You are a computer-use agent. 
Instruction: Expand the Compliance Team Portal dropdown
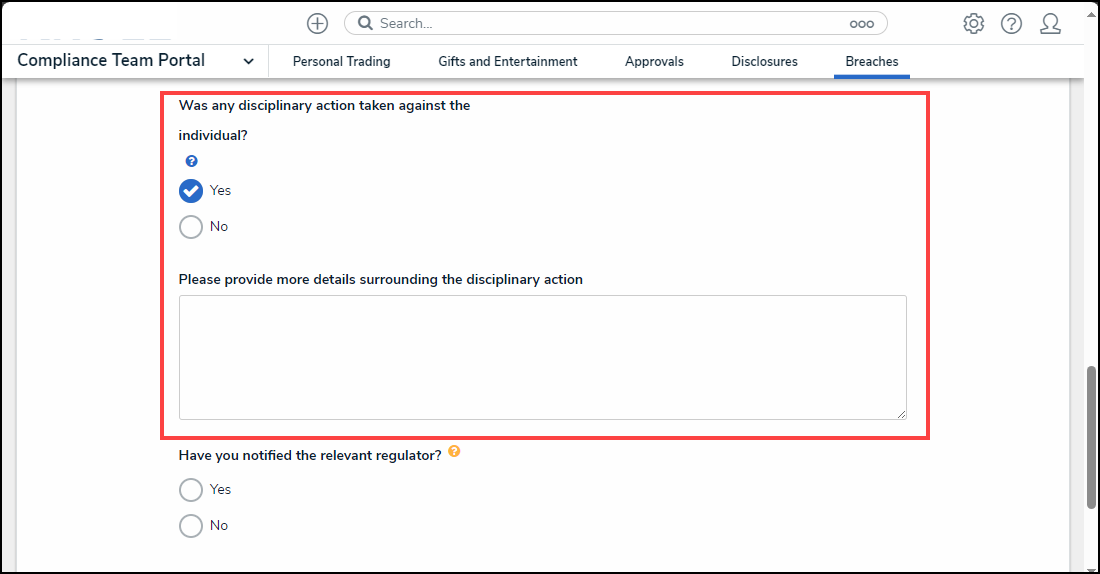click(248, 61)
